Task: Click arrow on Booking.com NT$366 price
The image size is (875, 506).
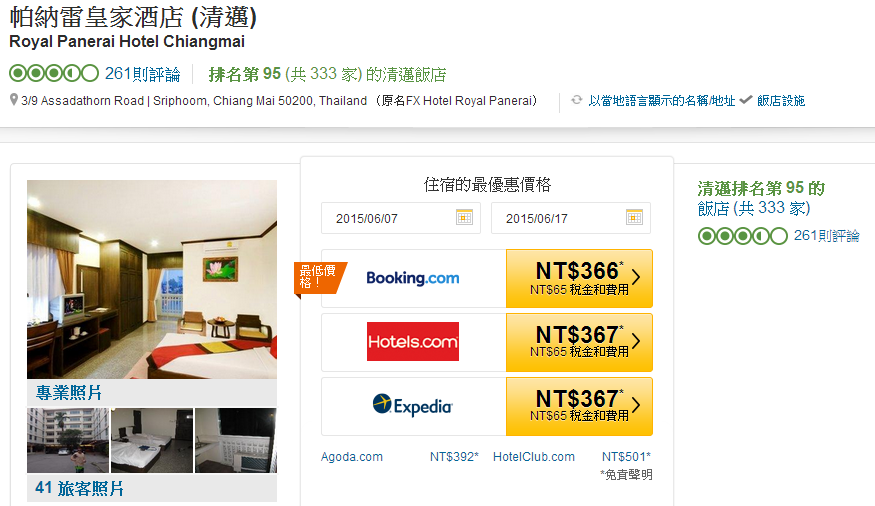Action: click(x=636, y=277)
